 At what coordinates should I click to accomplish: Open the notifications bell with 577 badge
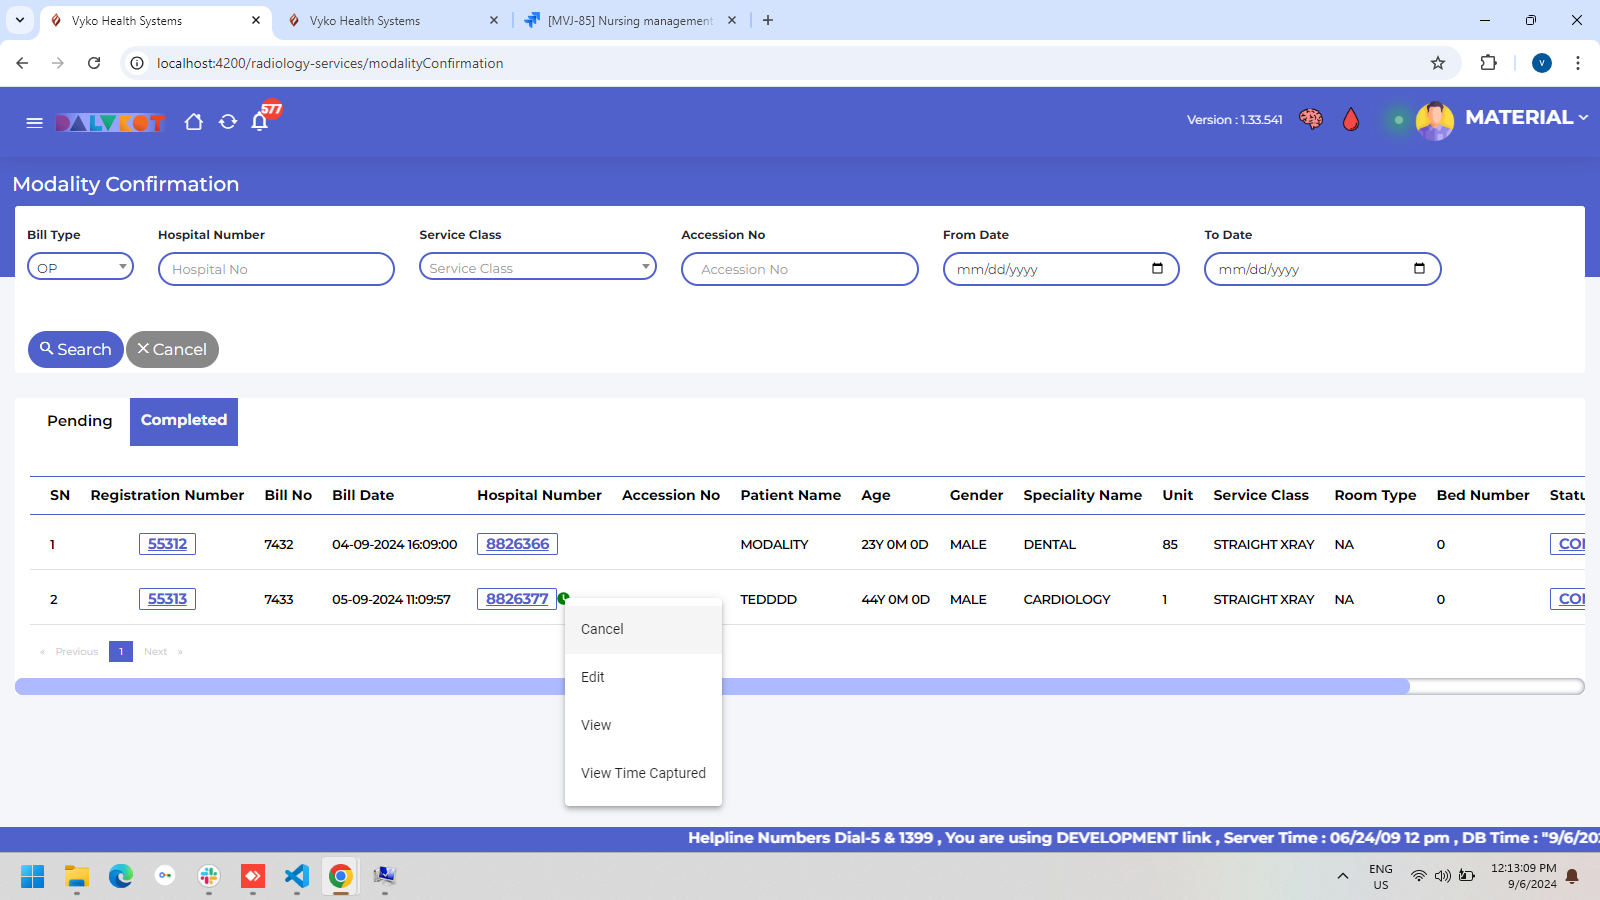tap(260, 122)
